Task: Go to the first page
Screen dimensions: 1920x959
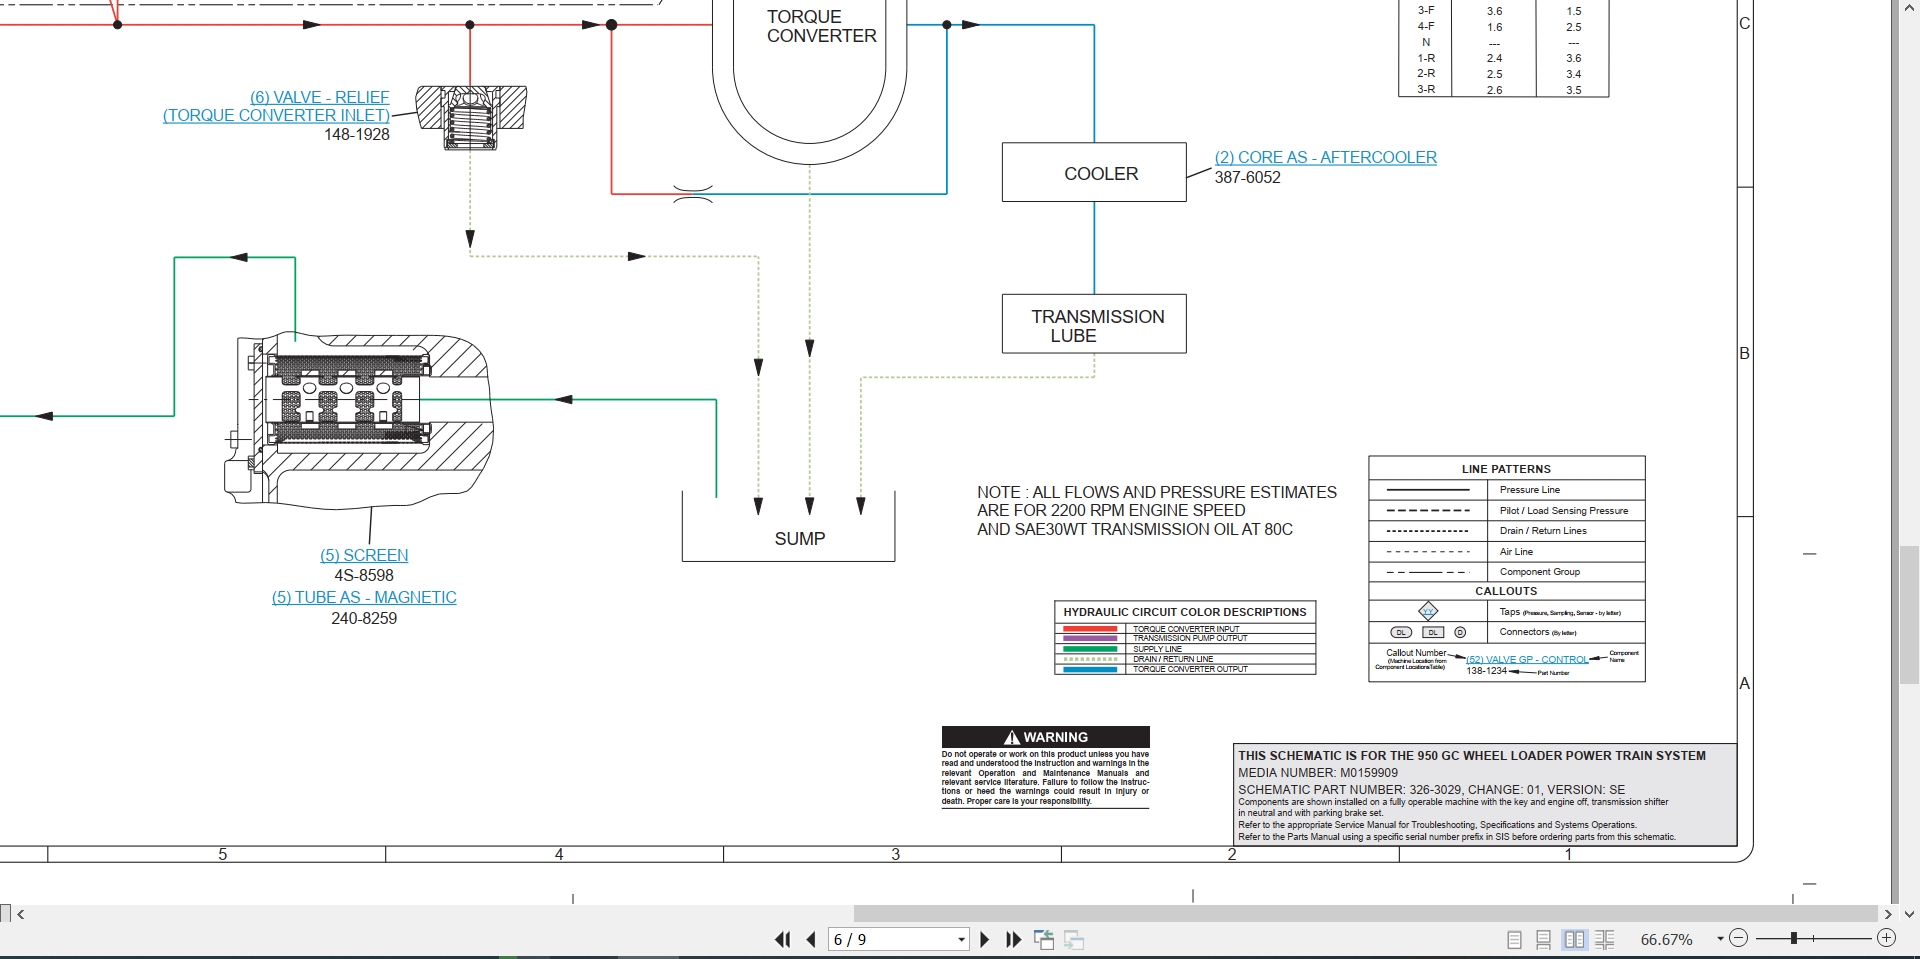Action: pyautogui.click(x=782, y=939)
